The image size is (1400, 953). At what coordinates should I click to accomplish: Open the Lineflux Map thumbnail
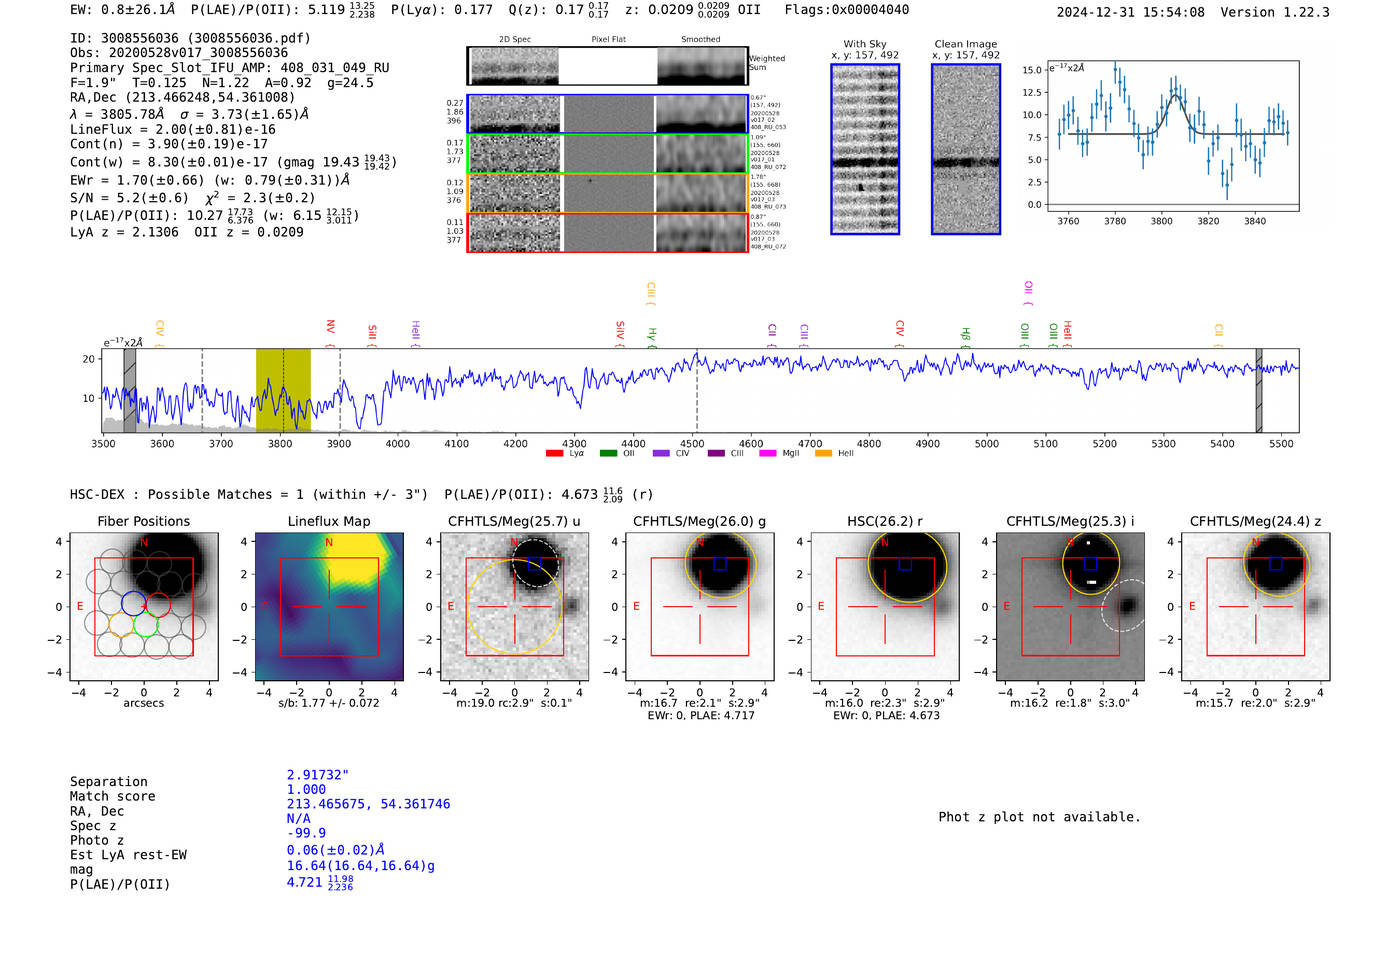coord(329,607)
